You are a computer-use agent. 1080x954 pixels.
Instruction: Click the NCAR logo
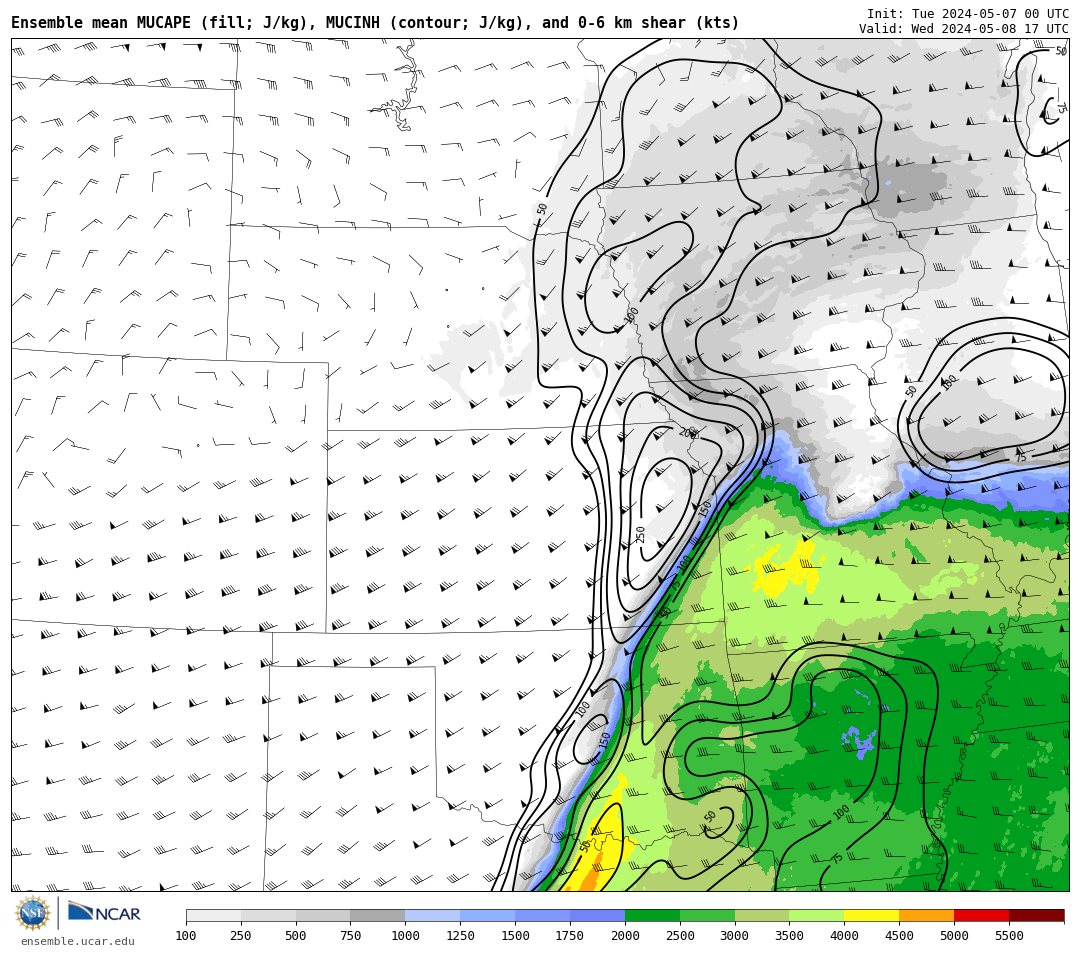104,914
